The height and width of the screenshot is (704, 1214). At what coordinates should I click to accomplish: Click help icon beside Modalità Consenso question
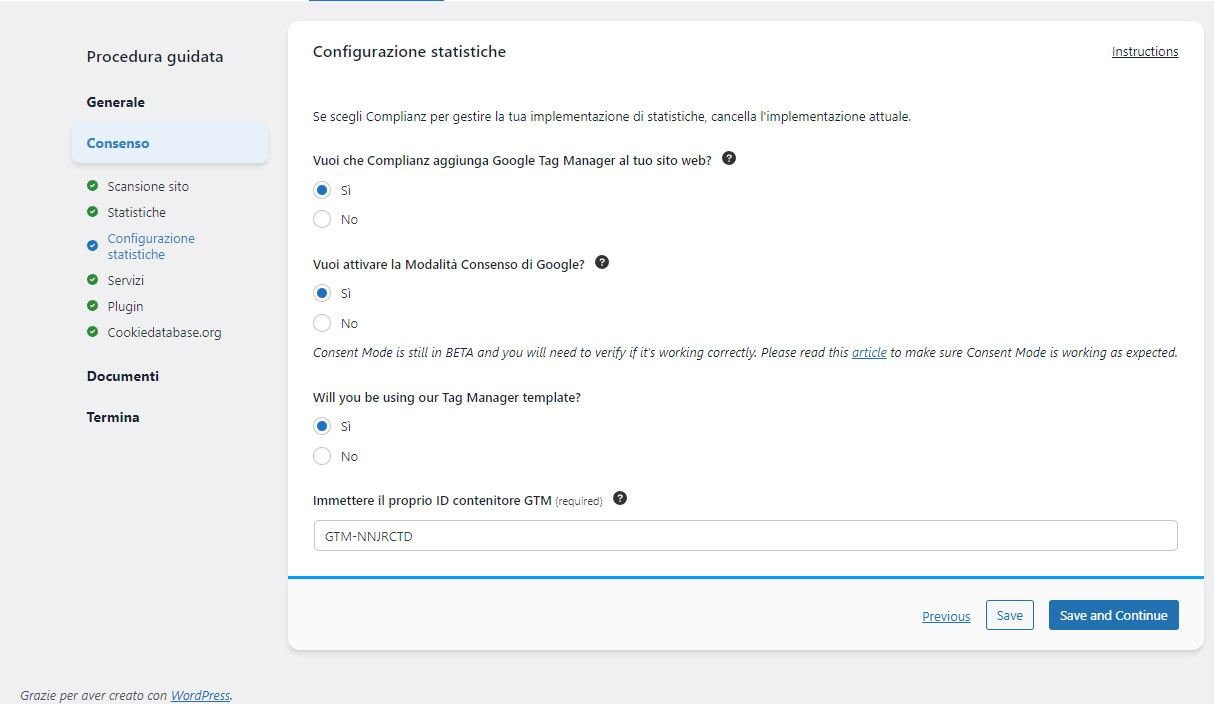pyautogui.click(x=602, y=263)
